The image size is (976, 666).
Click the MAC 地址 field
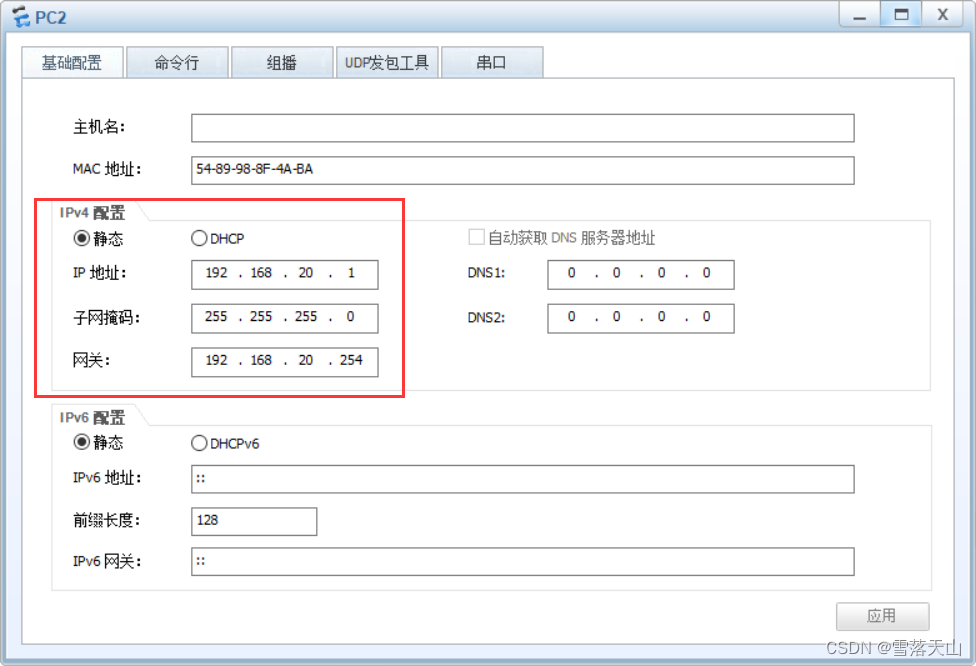pos(523,170)
